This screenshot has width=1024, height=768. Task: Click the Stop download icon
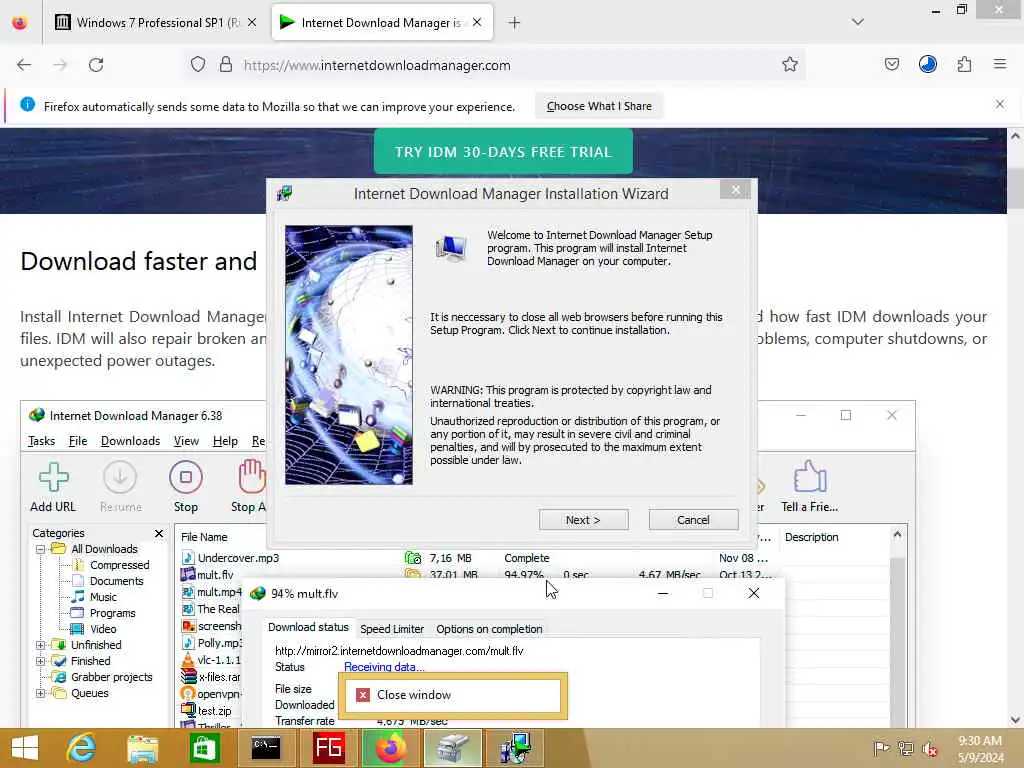pyautogui.click(x=185, y=487)
